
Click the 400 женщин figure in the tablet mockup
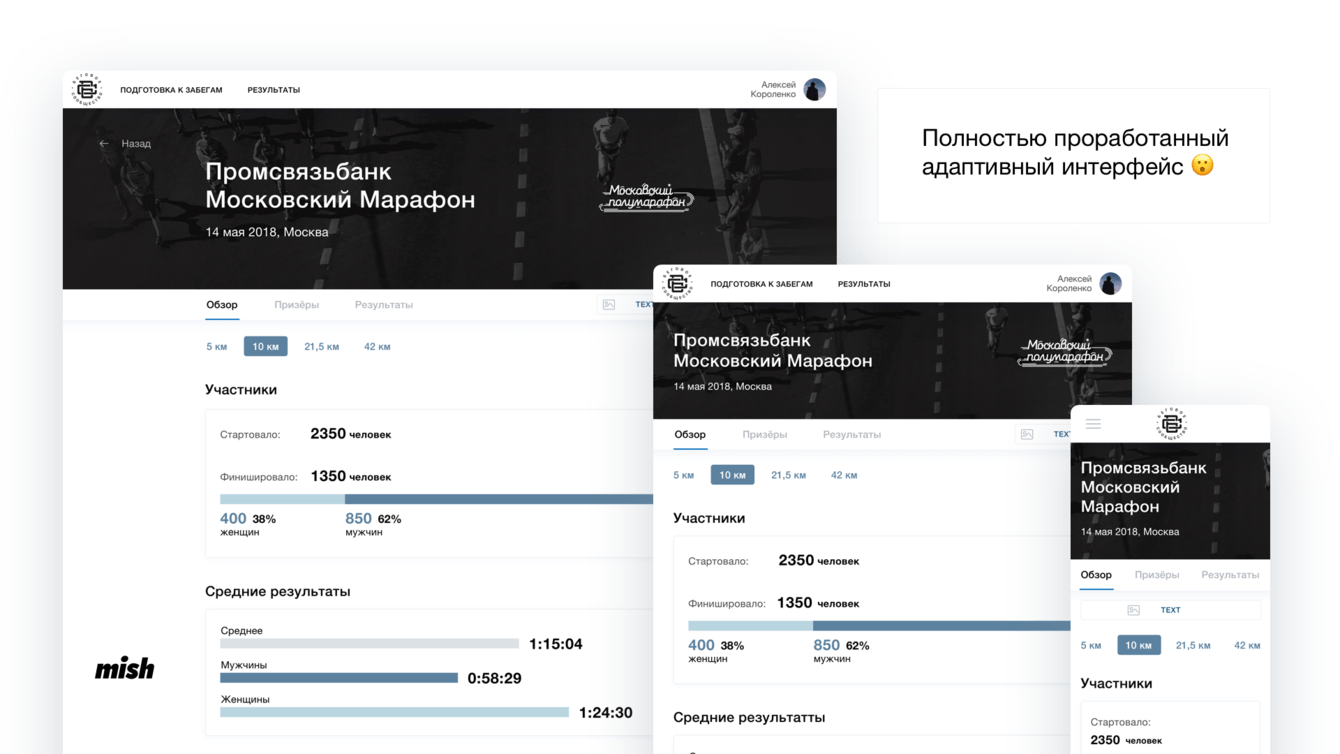click(716, 651)
